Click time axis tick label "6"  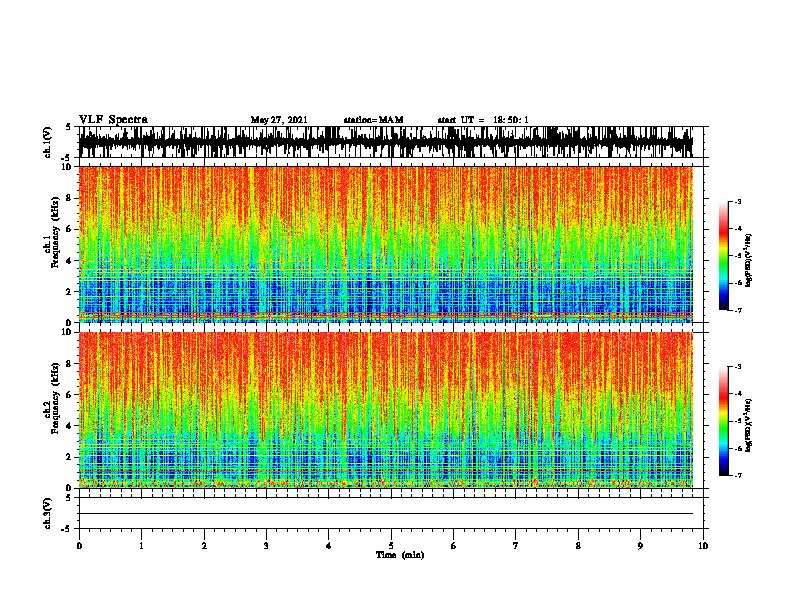coord(454,546)
